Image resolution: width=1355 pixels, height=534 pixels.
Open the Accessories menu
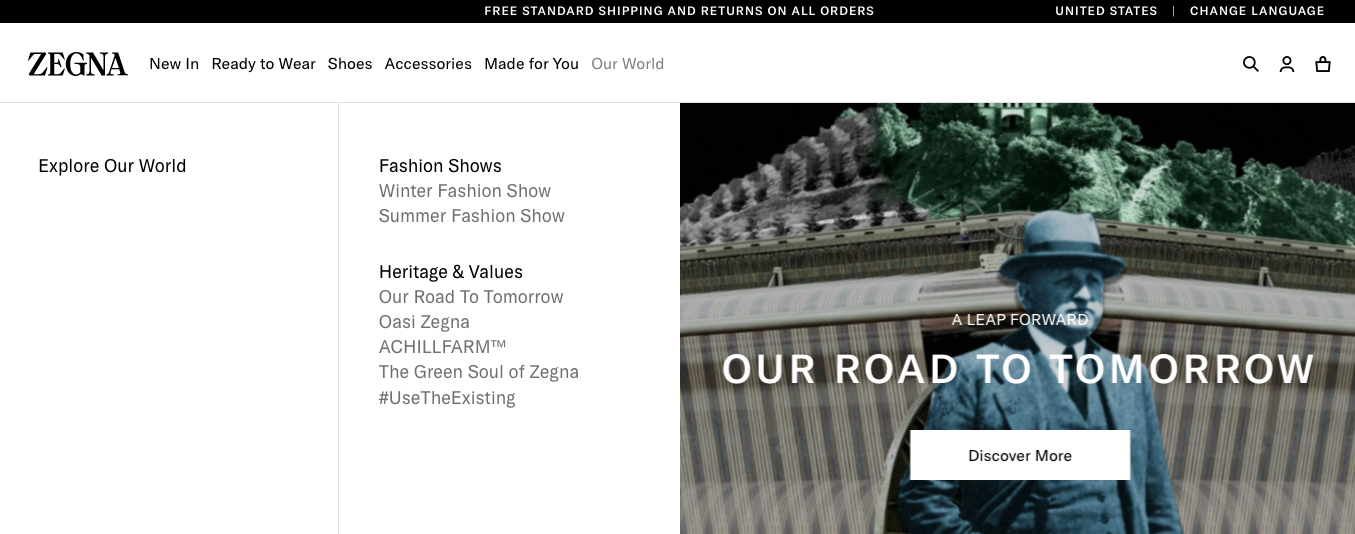[x=428, y=64]
